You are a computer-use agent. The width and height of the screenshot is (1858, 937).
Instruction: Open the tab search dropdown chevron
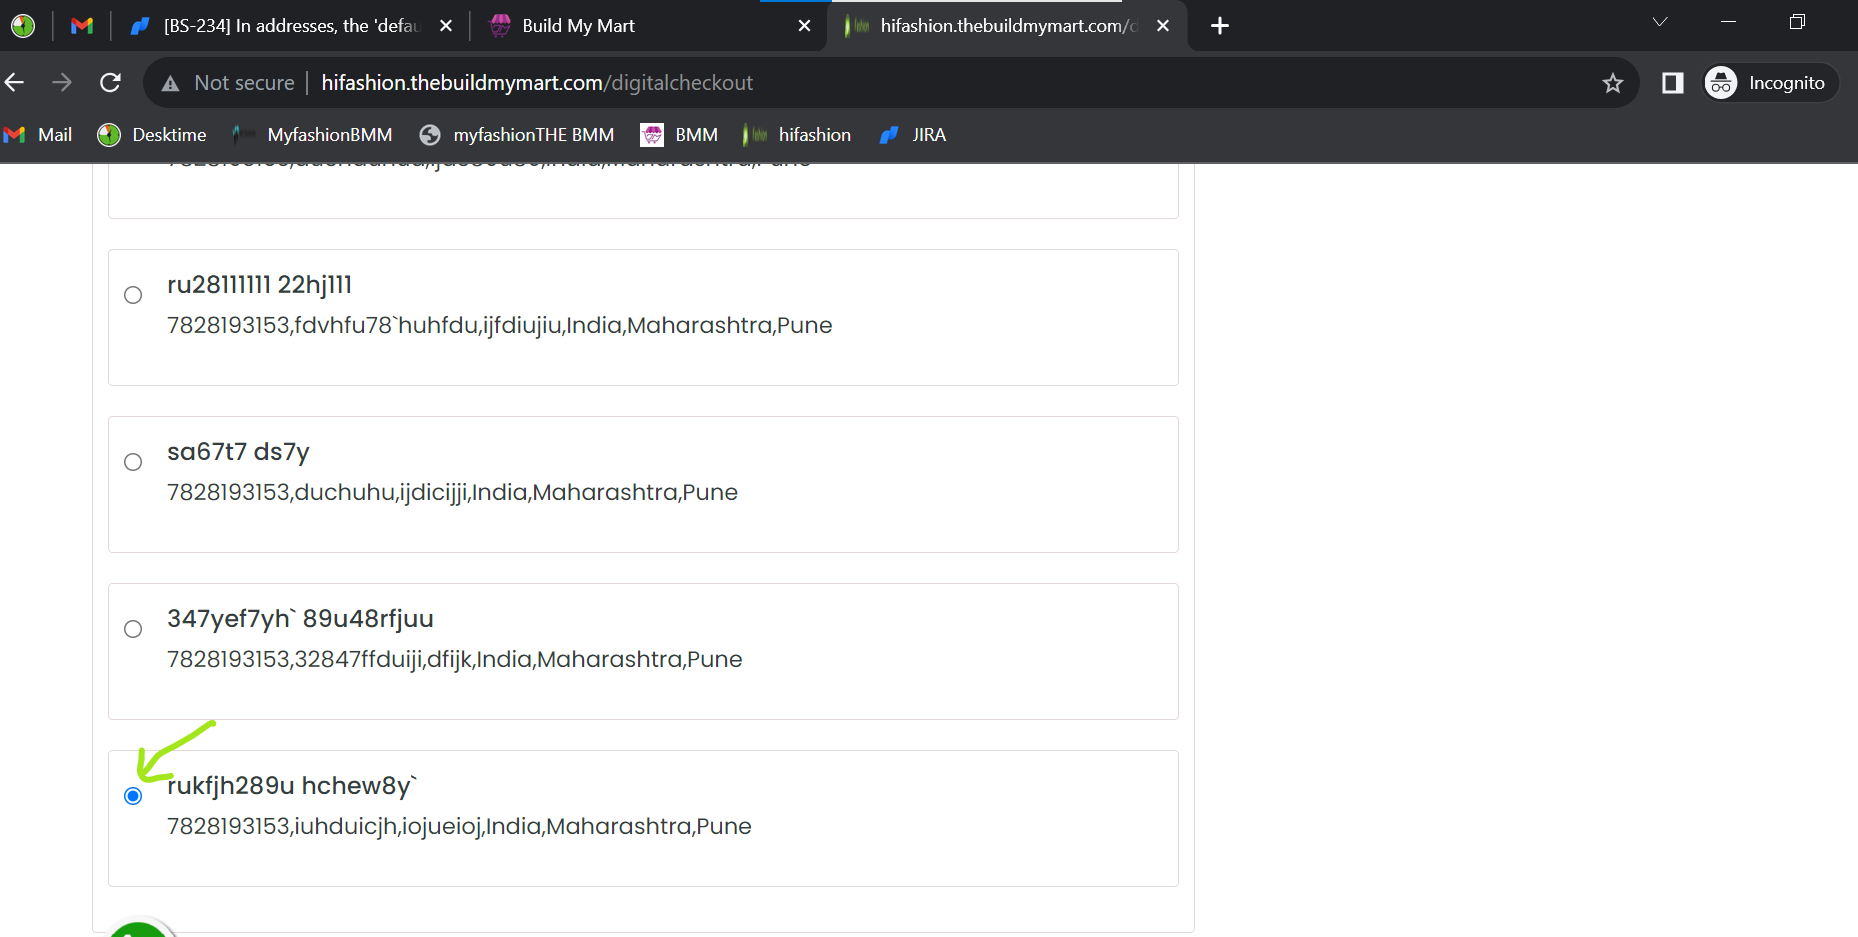pyautogui.click(x=1660, y=21)
